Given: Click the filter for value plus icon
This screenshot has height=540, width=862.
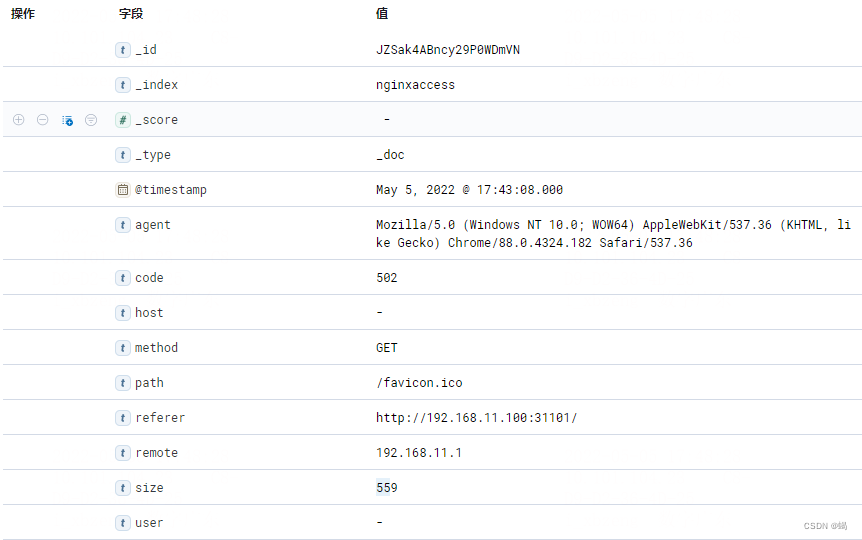Looking at the screenshot, I should (x=18, y=120).
